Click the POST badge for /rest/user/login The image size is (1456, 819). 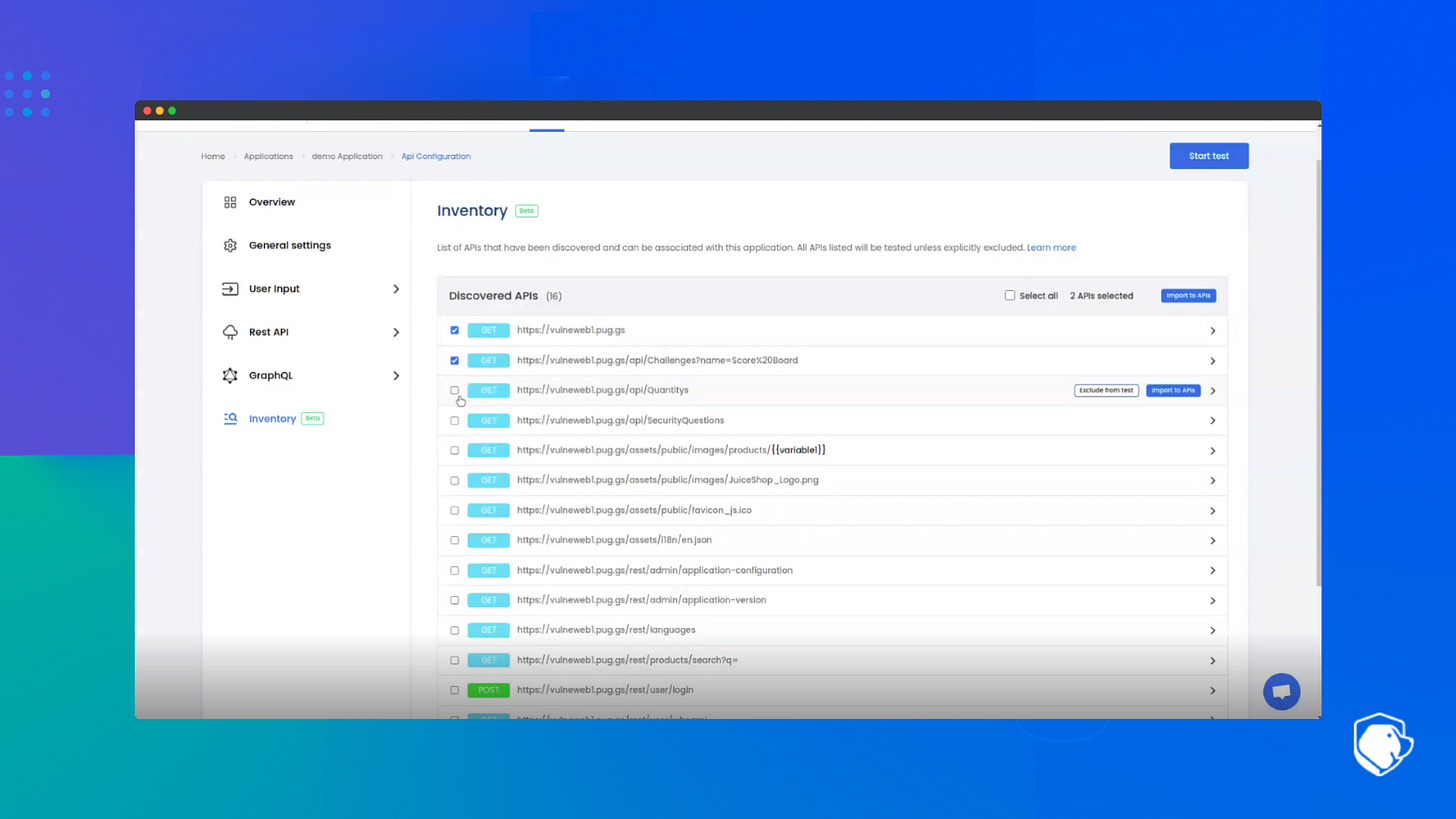(488, 690)
